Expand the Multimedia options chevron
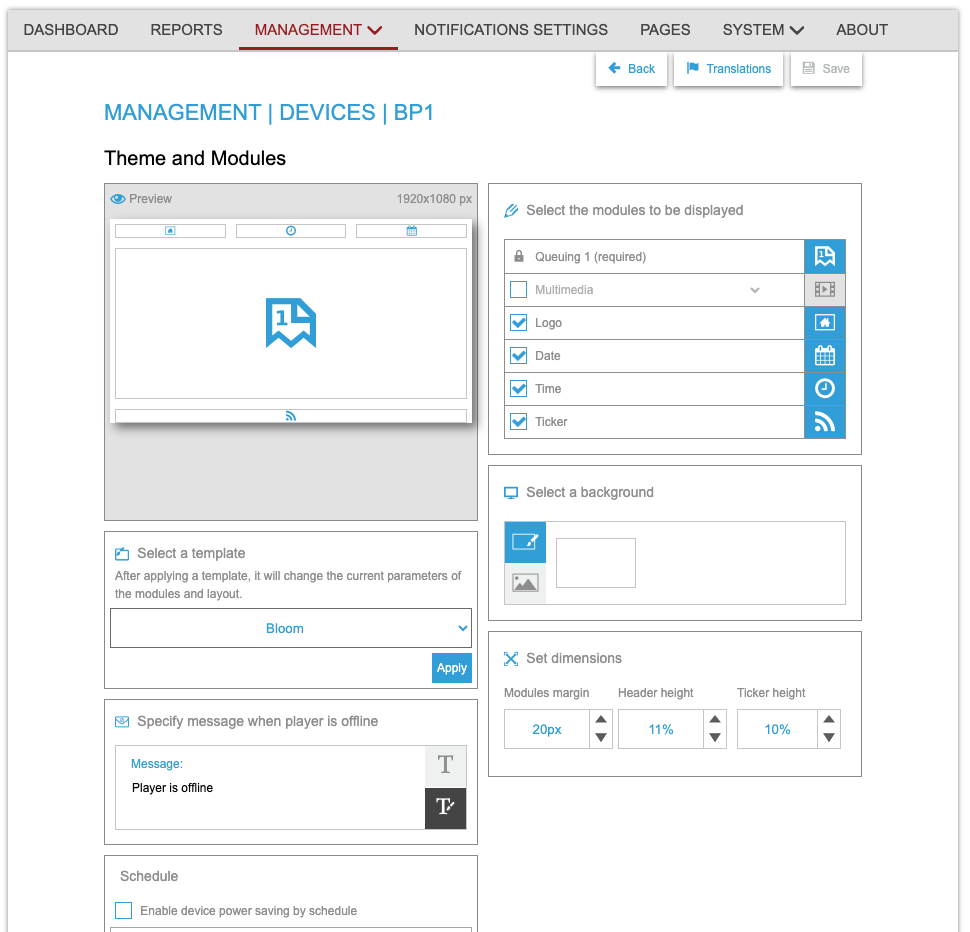Screen dimensions: 970x932 click(755, 290)
